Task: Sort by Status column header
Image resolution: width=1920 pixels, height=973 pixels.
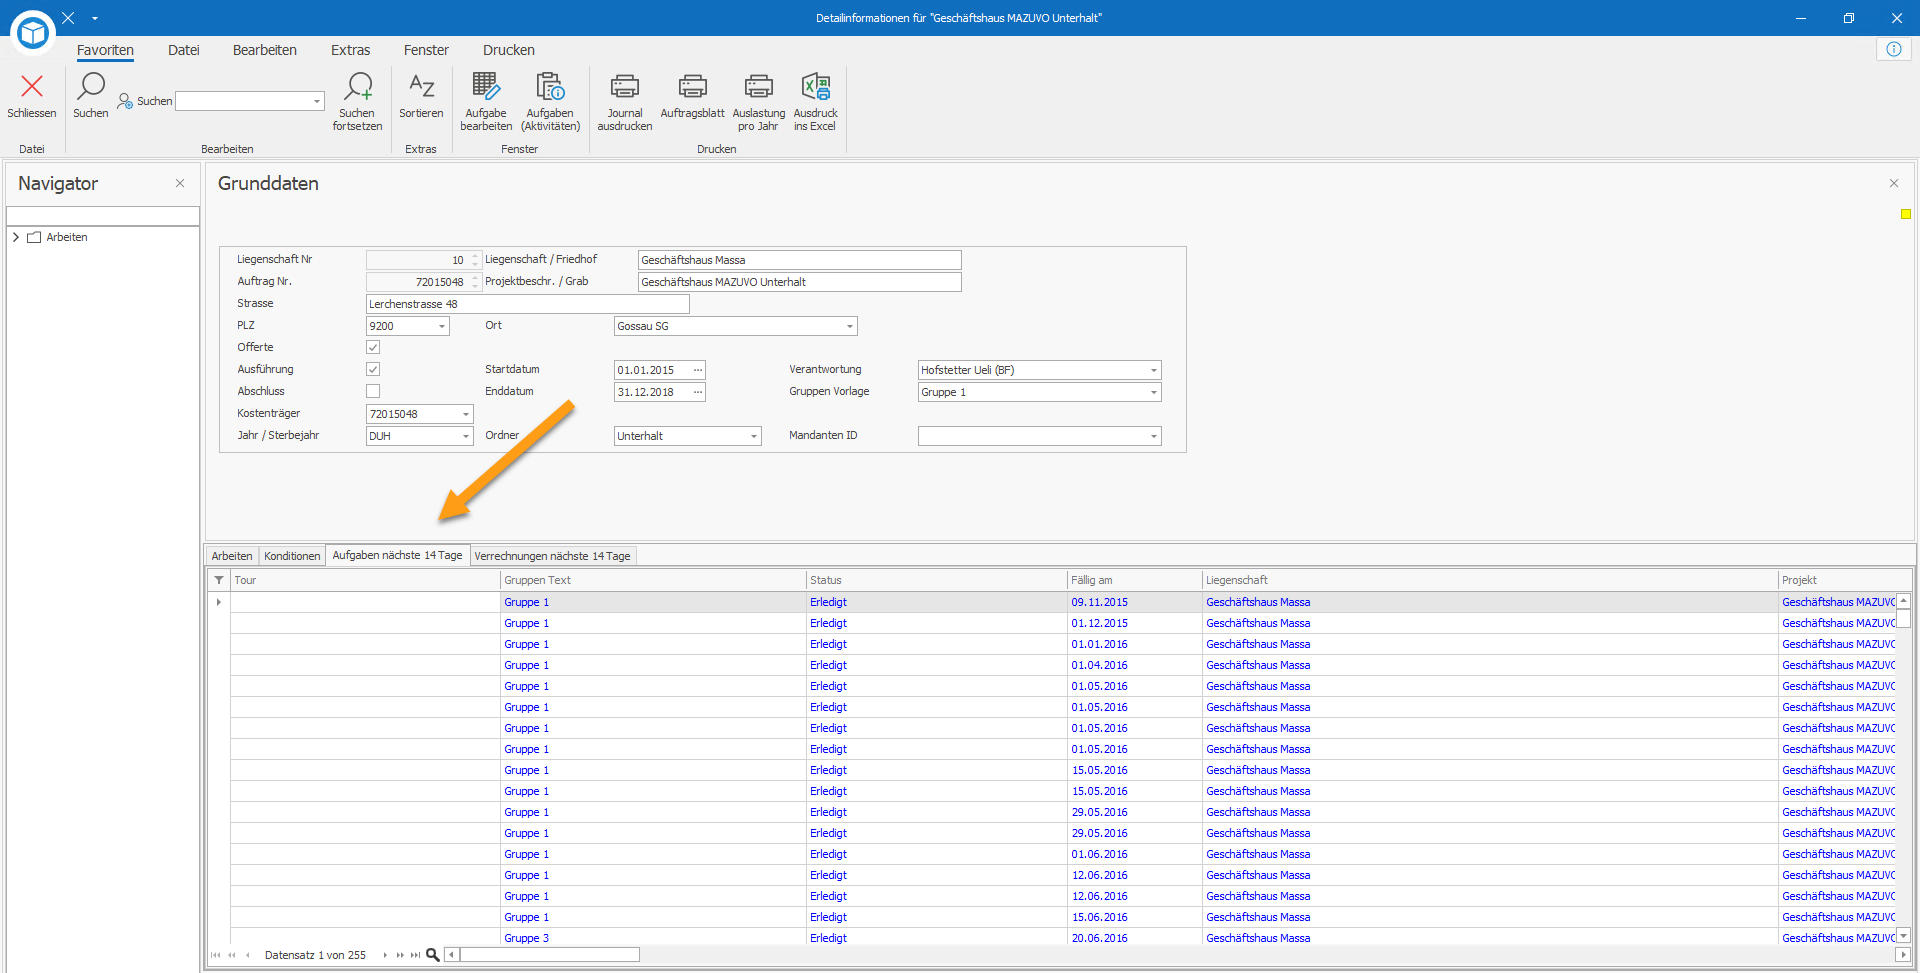Action: 936,580
